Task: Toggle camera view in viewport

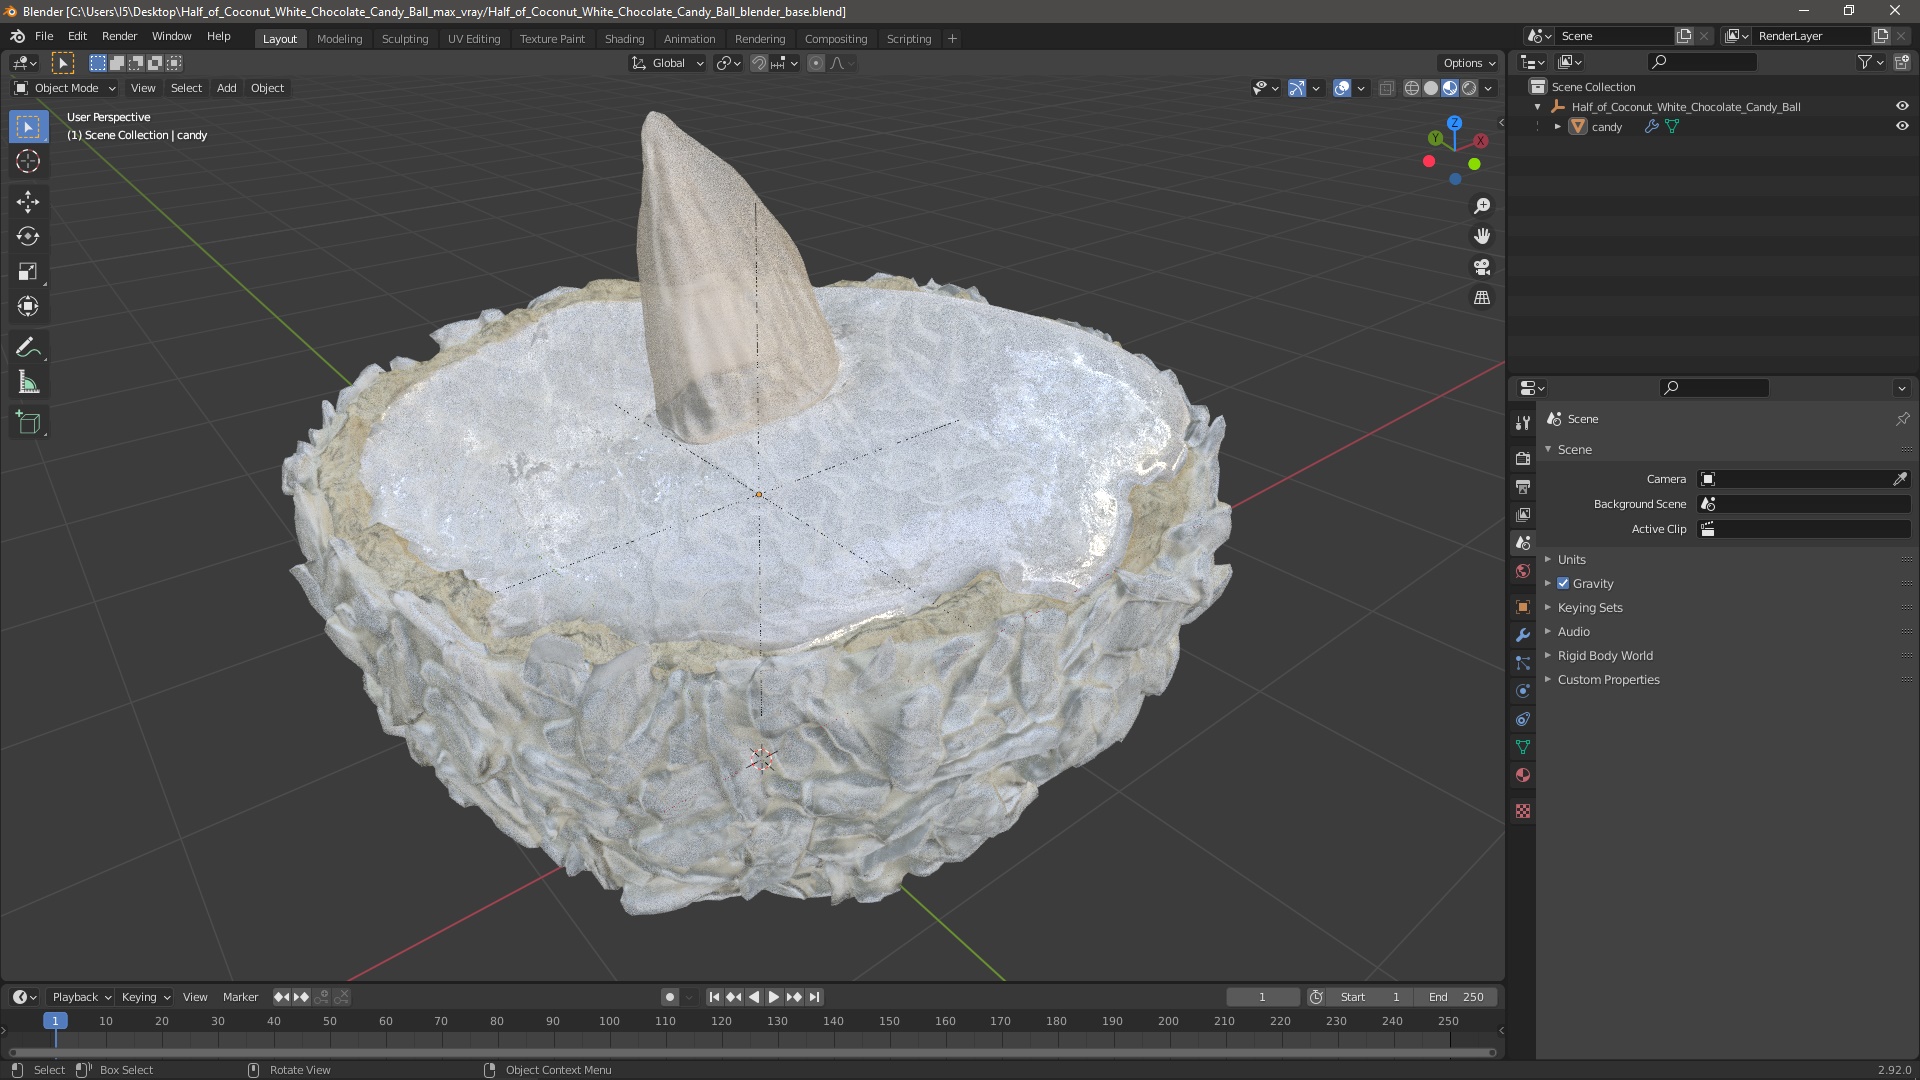Action: pos(1482,267)
